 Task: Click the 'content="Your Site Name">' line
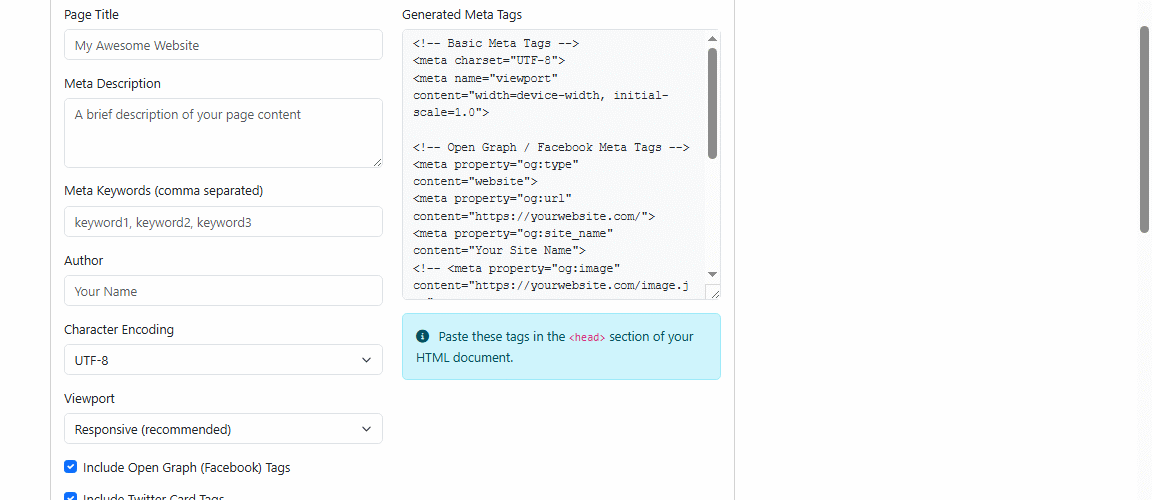pyautogui.click(x=500, y=250)
